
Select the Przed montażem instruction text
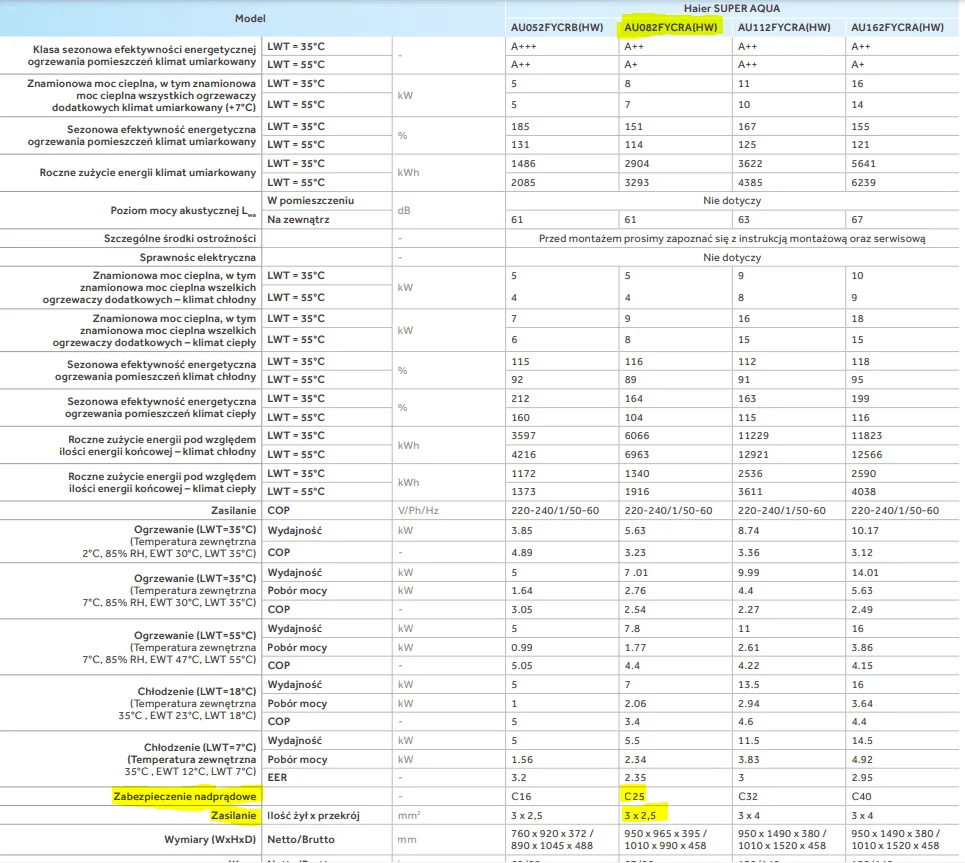(732, 239)
